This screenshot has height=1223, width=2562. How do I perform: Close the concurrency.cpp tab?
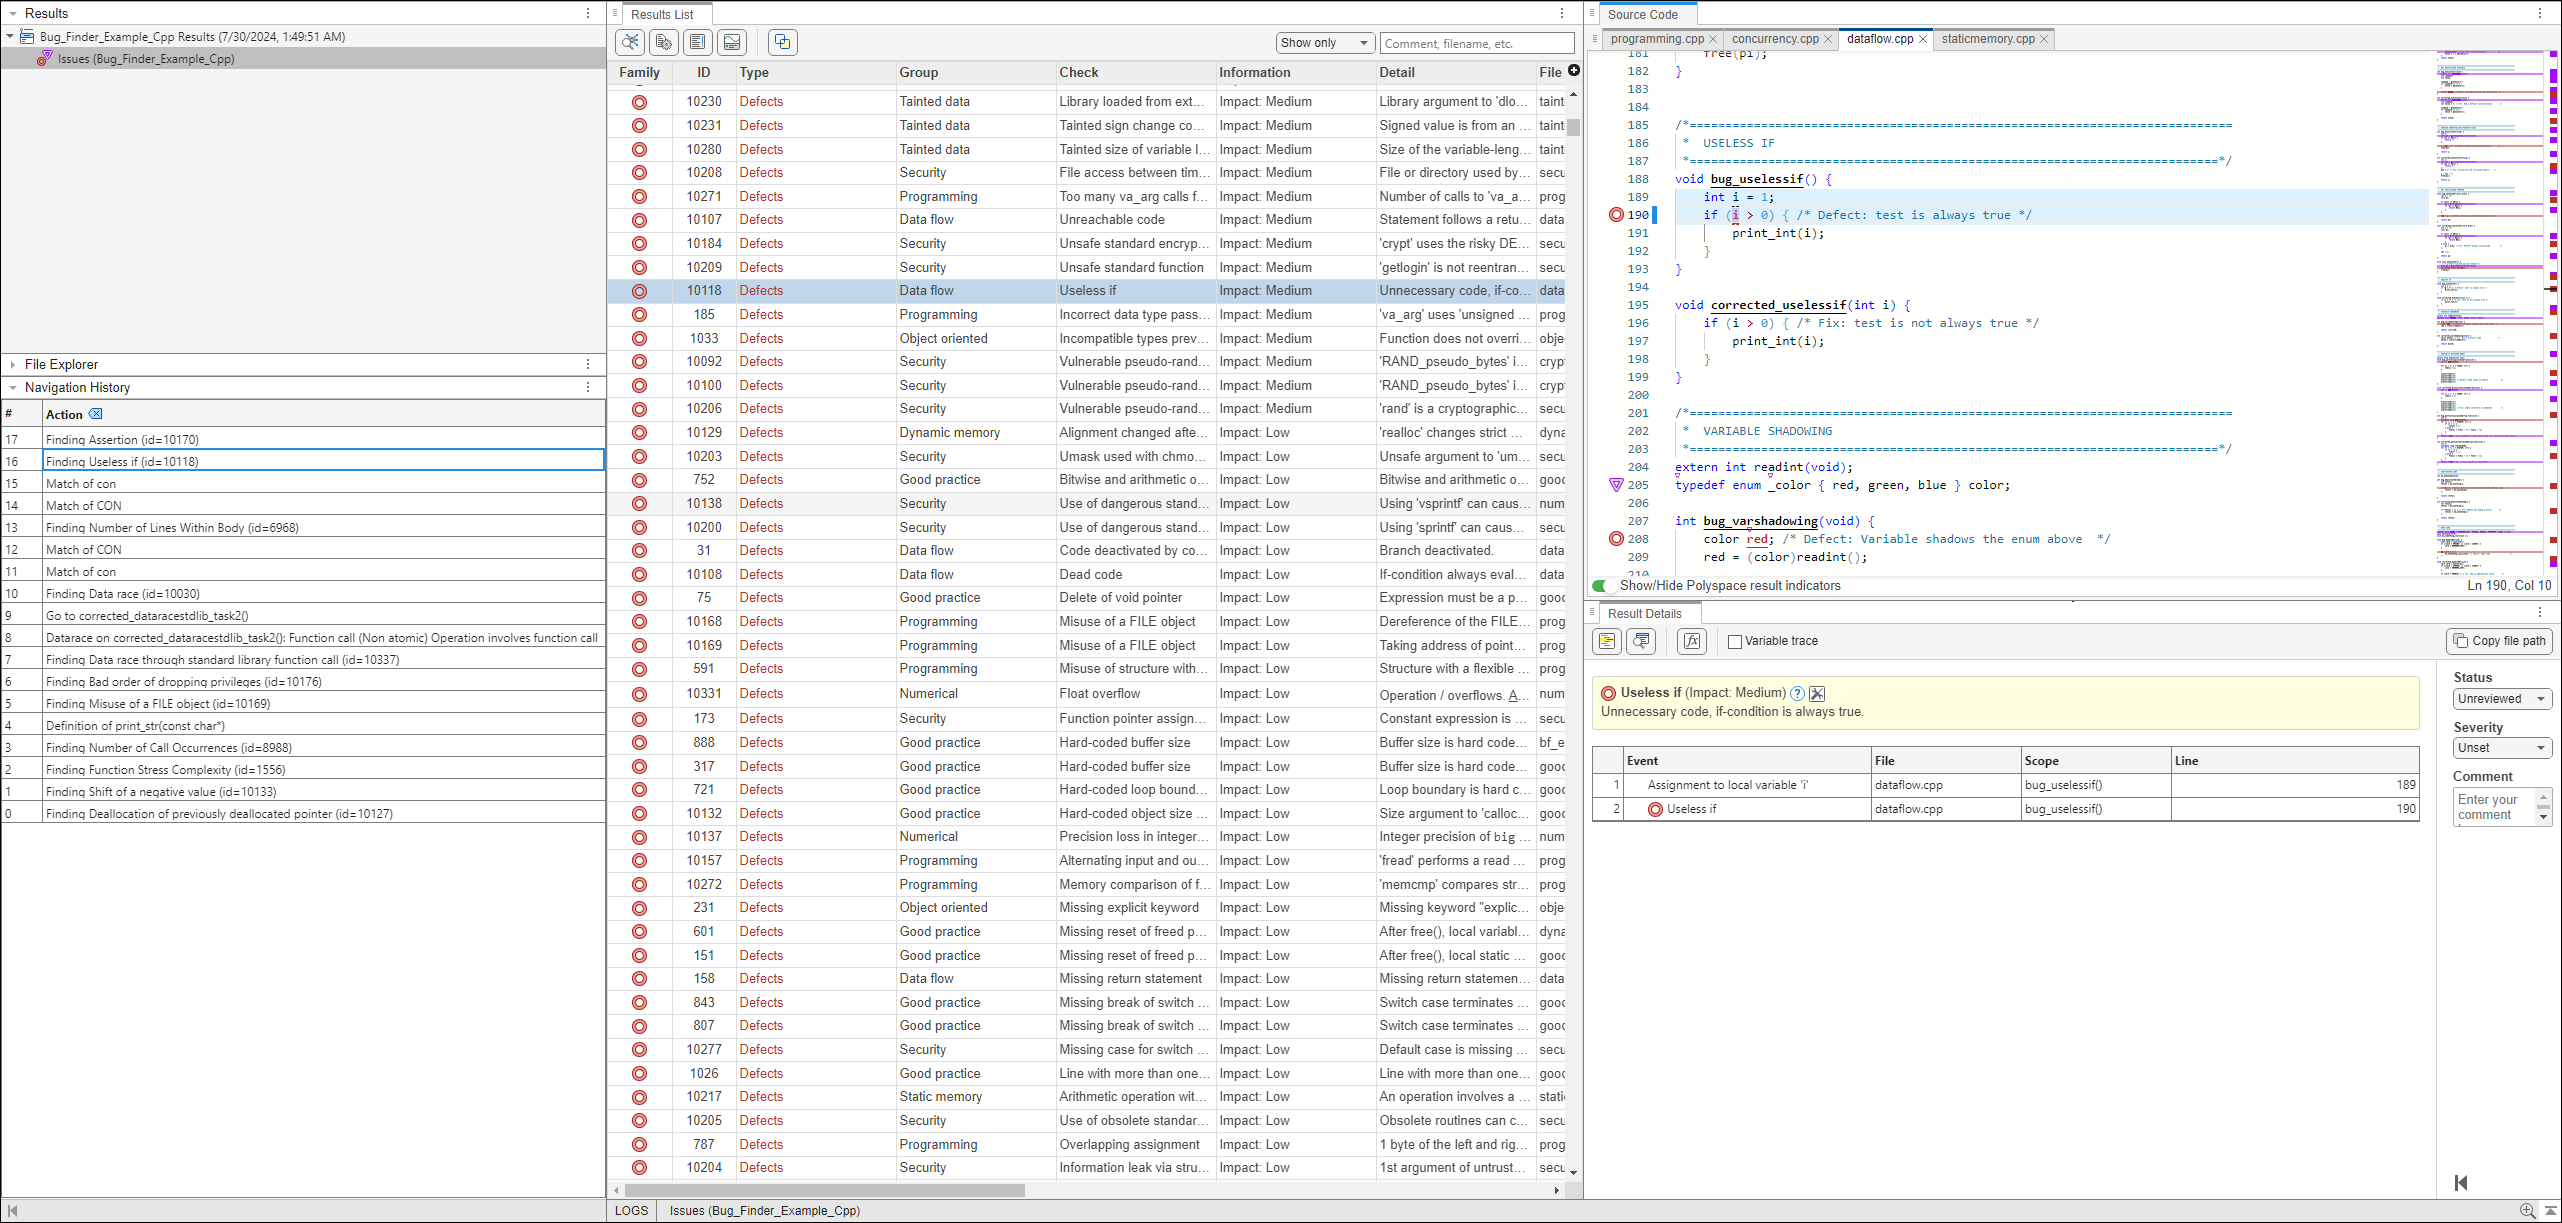pos(1828,40)
